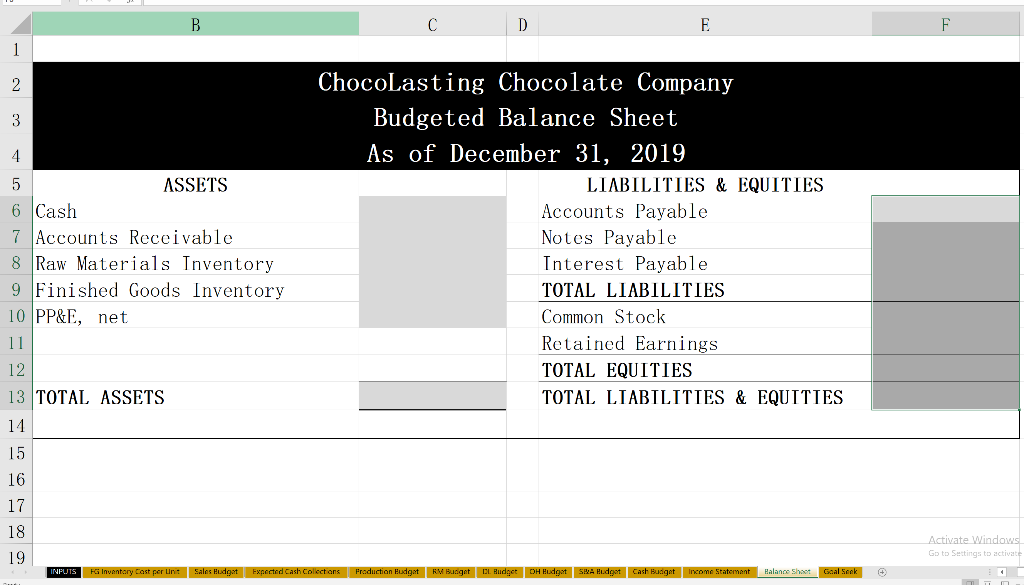Select the PP&E, net cell

pyautogui.click(x=195, y=317)
